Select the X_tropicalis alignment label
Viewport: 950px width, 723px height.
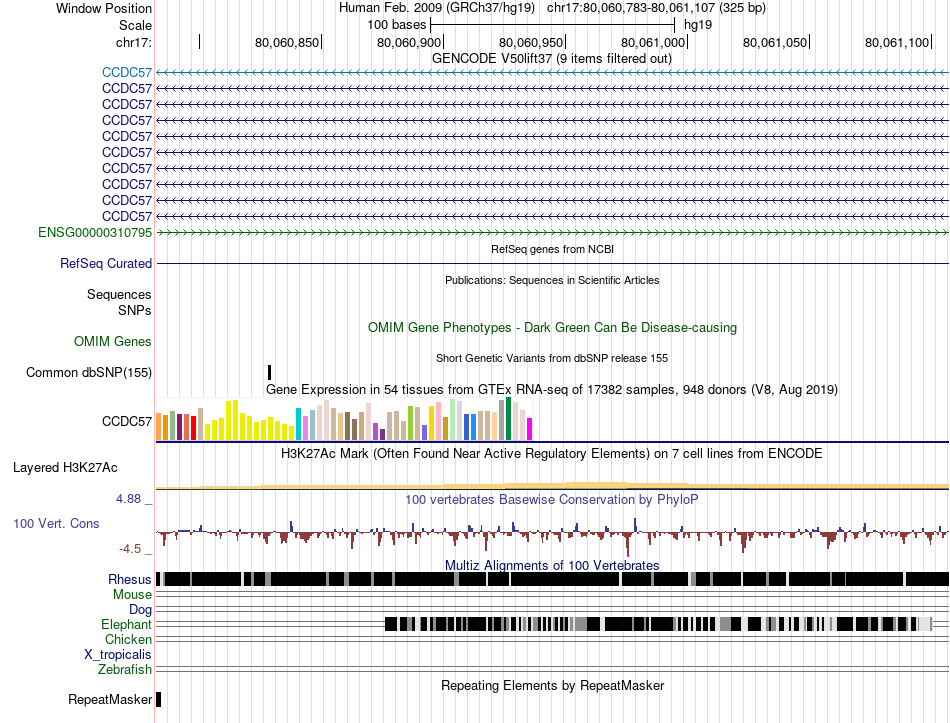pos(118,655)
